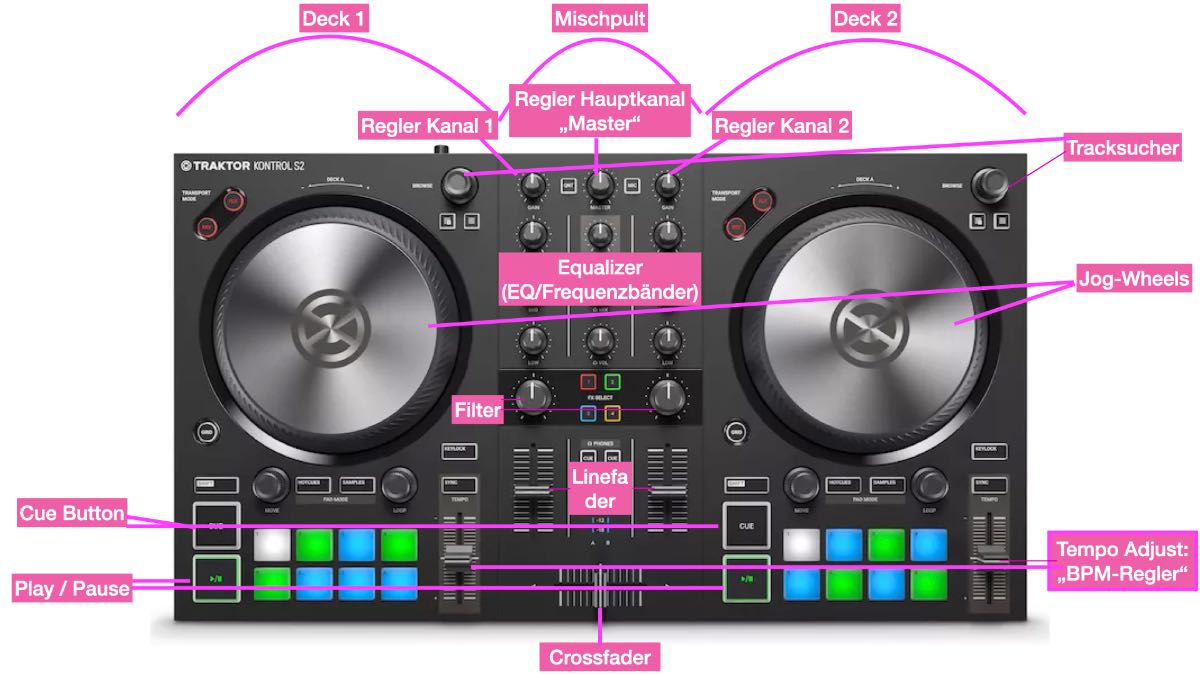Viewport: 1200px width, 675px height.
Task: Toggle headphone CUE for channel B
Action: [612, 457]
